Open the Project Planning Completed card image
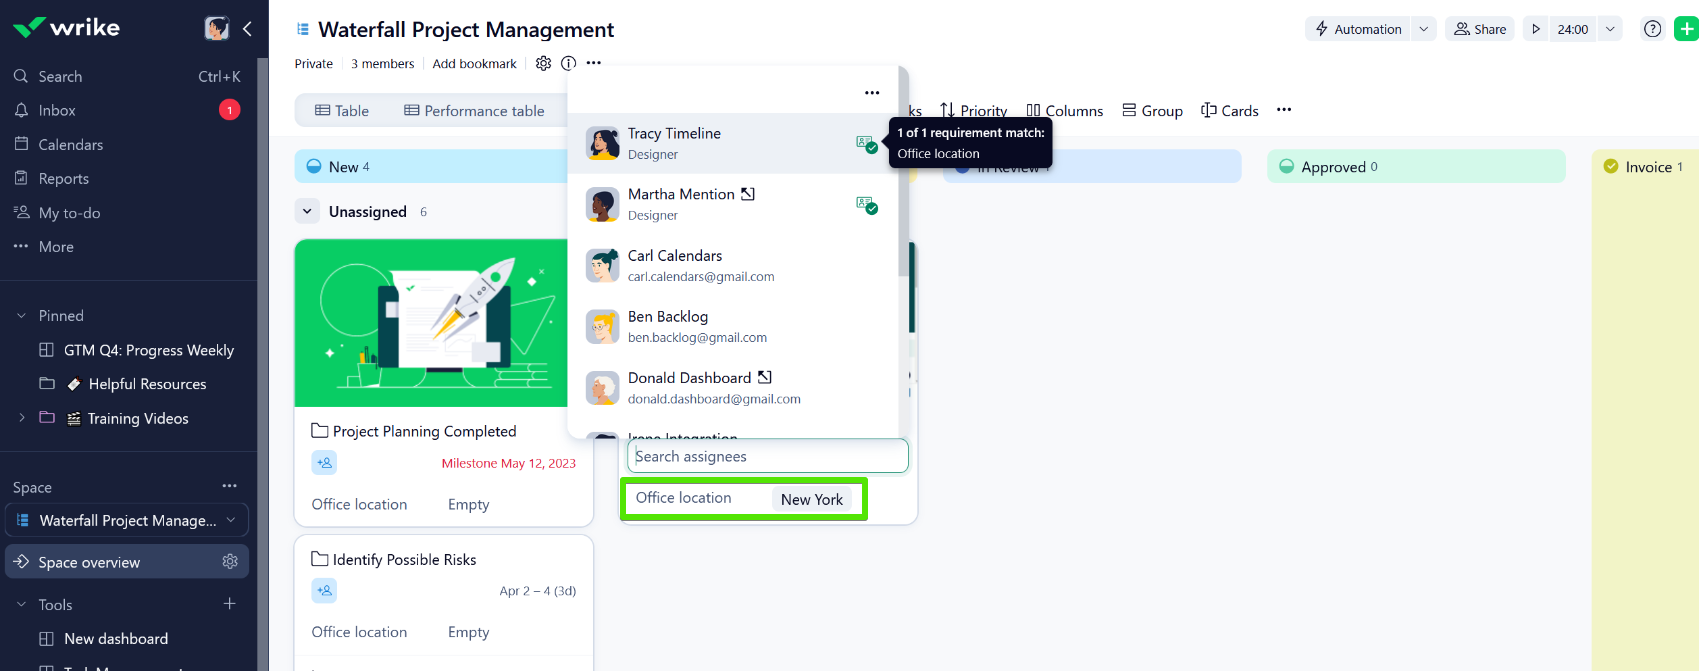The image size is (1699, 671). tap(431, 323)
